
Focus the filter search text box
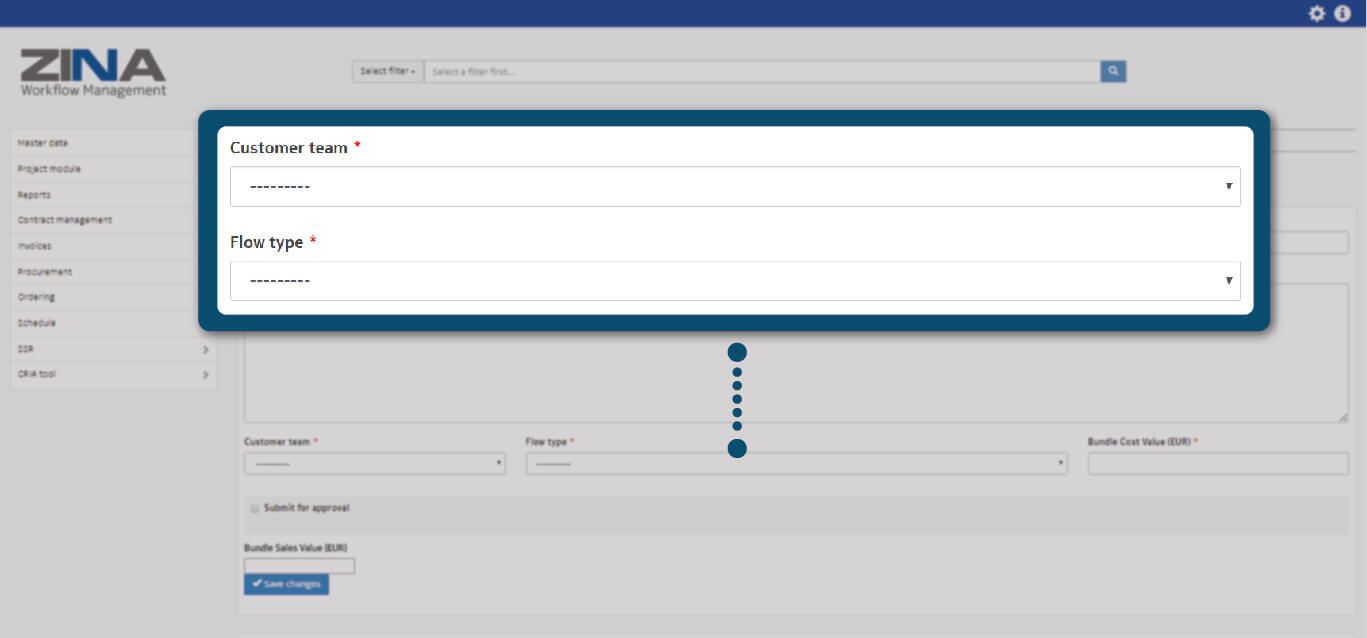762,71
